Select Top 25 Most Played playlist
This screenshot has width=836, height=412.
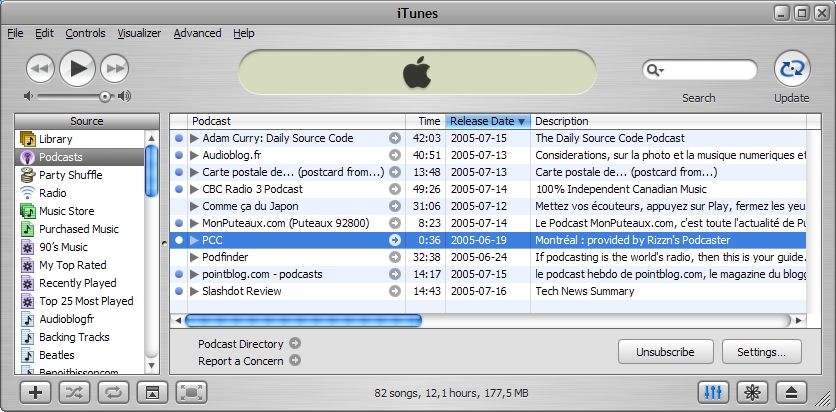[80, 301]
